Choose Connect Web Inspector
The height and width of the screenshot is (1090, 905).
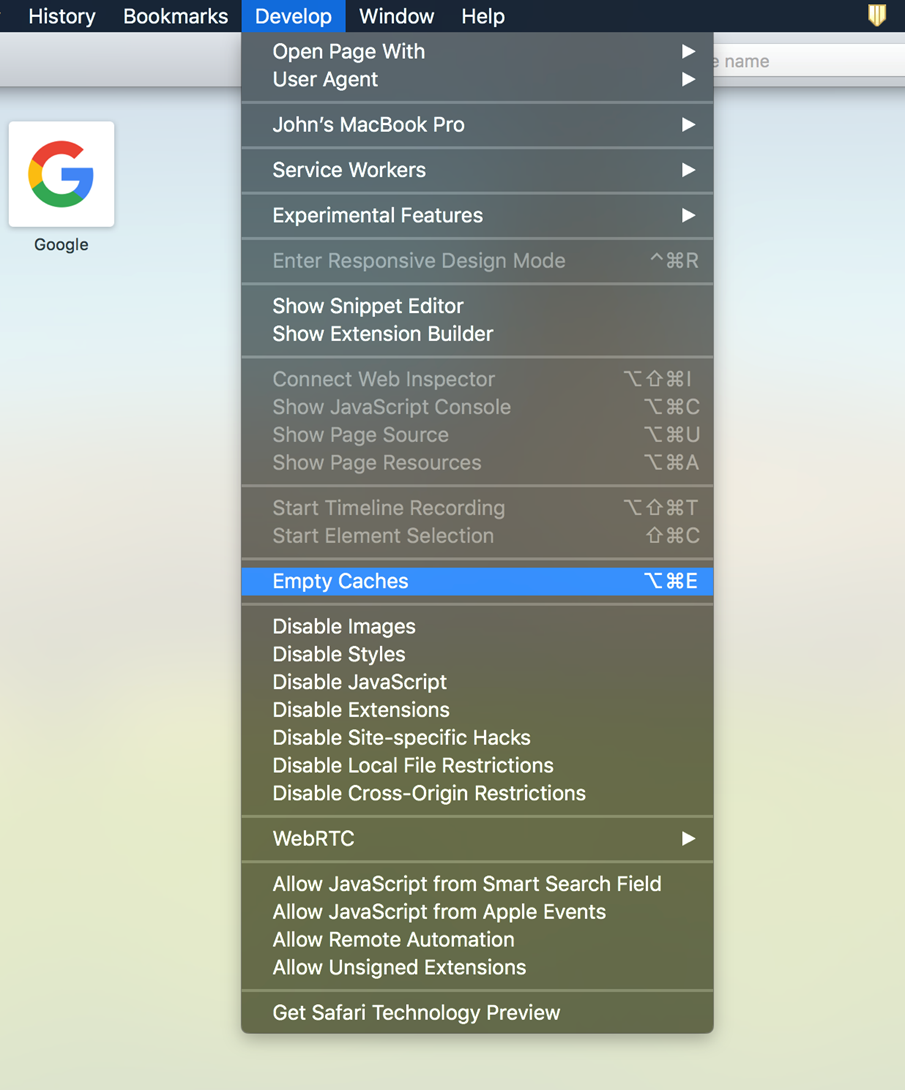tap(478, 379)
